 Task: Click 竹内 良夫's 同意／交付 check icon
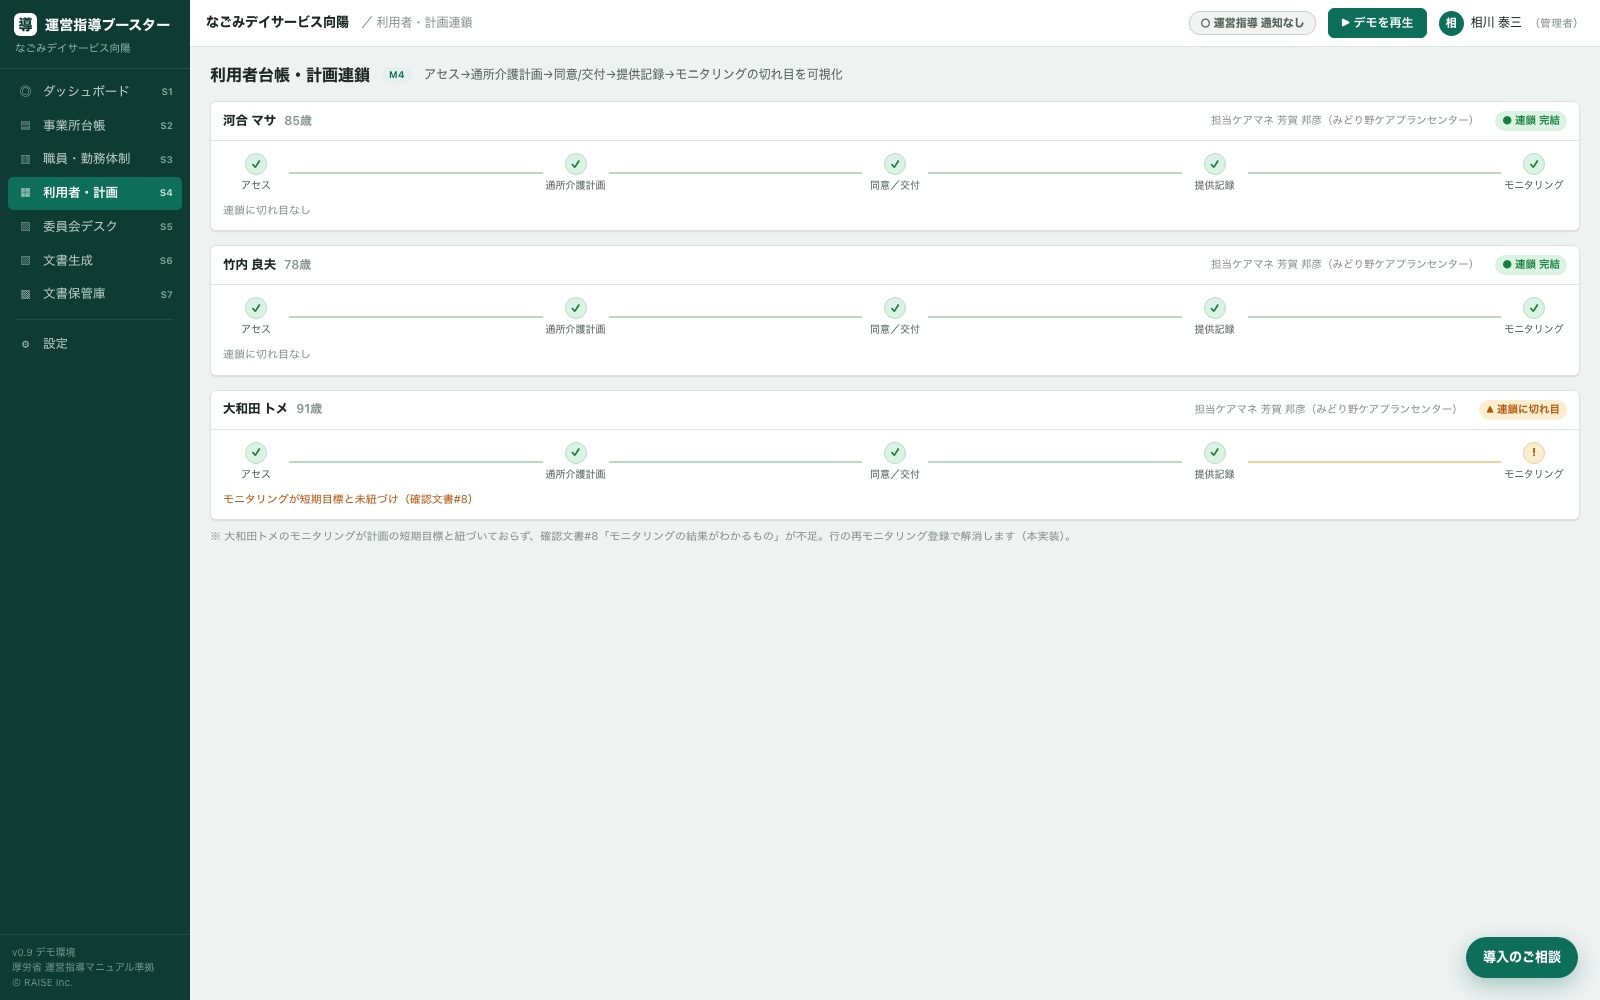point(895,308)
